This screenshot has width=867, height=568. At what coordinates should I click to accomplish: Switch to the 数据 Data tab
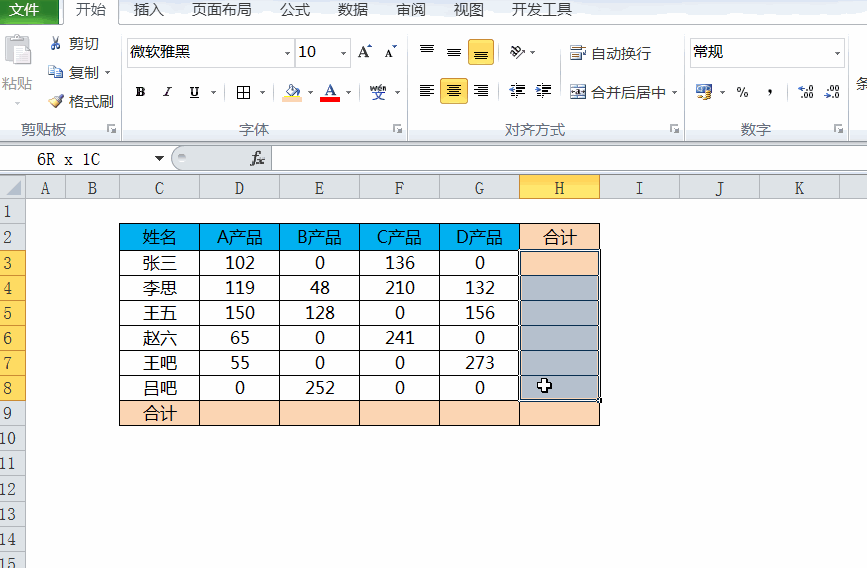tap(353, 10)
